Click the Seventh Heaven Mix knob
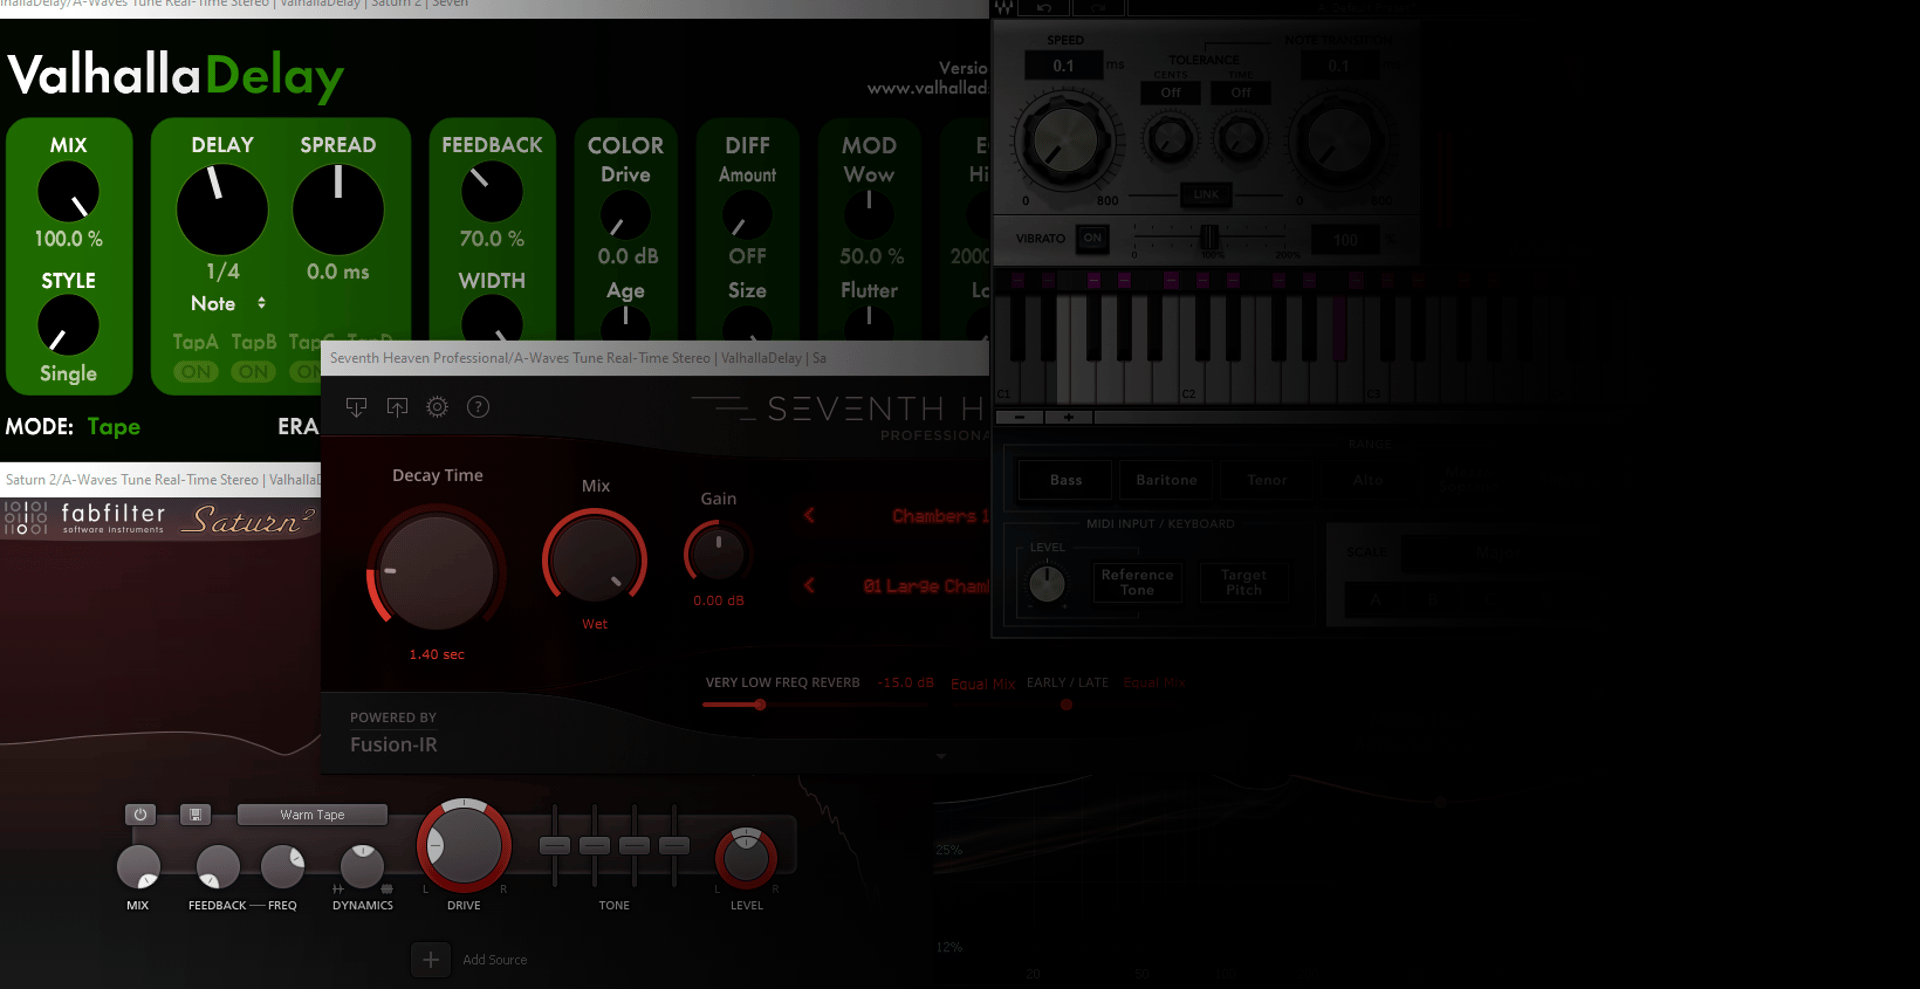1920x989 pixels. pyautogui.click(x=594, y=559)
